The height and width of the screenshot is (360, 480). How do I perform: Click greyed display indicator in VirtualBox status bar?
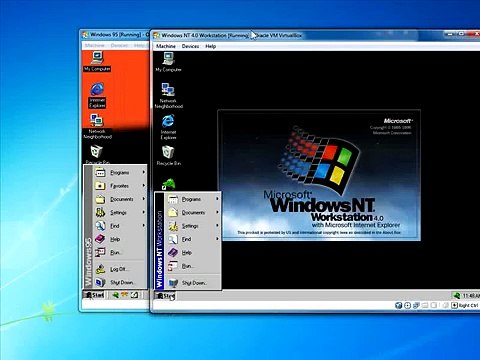[x=445, y=305]
